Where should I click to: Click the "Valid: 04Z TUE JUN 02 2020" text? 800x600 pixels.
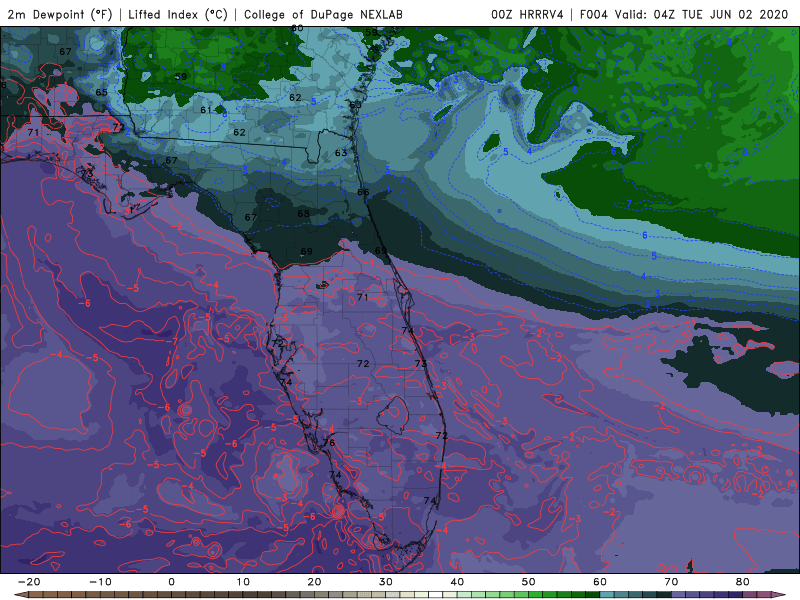701,14
